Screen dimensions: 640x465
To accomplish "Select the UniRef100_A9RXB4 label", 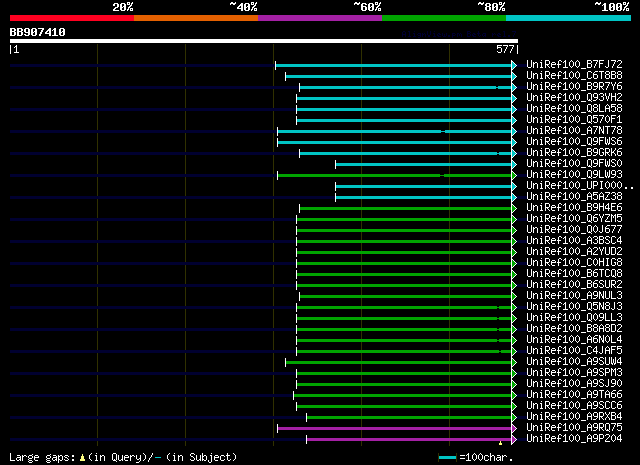I will [x=574, y=417].
